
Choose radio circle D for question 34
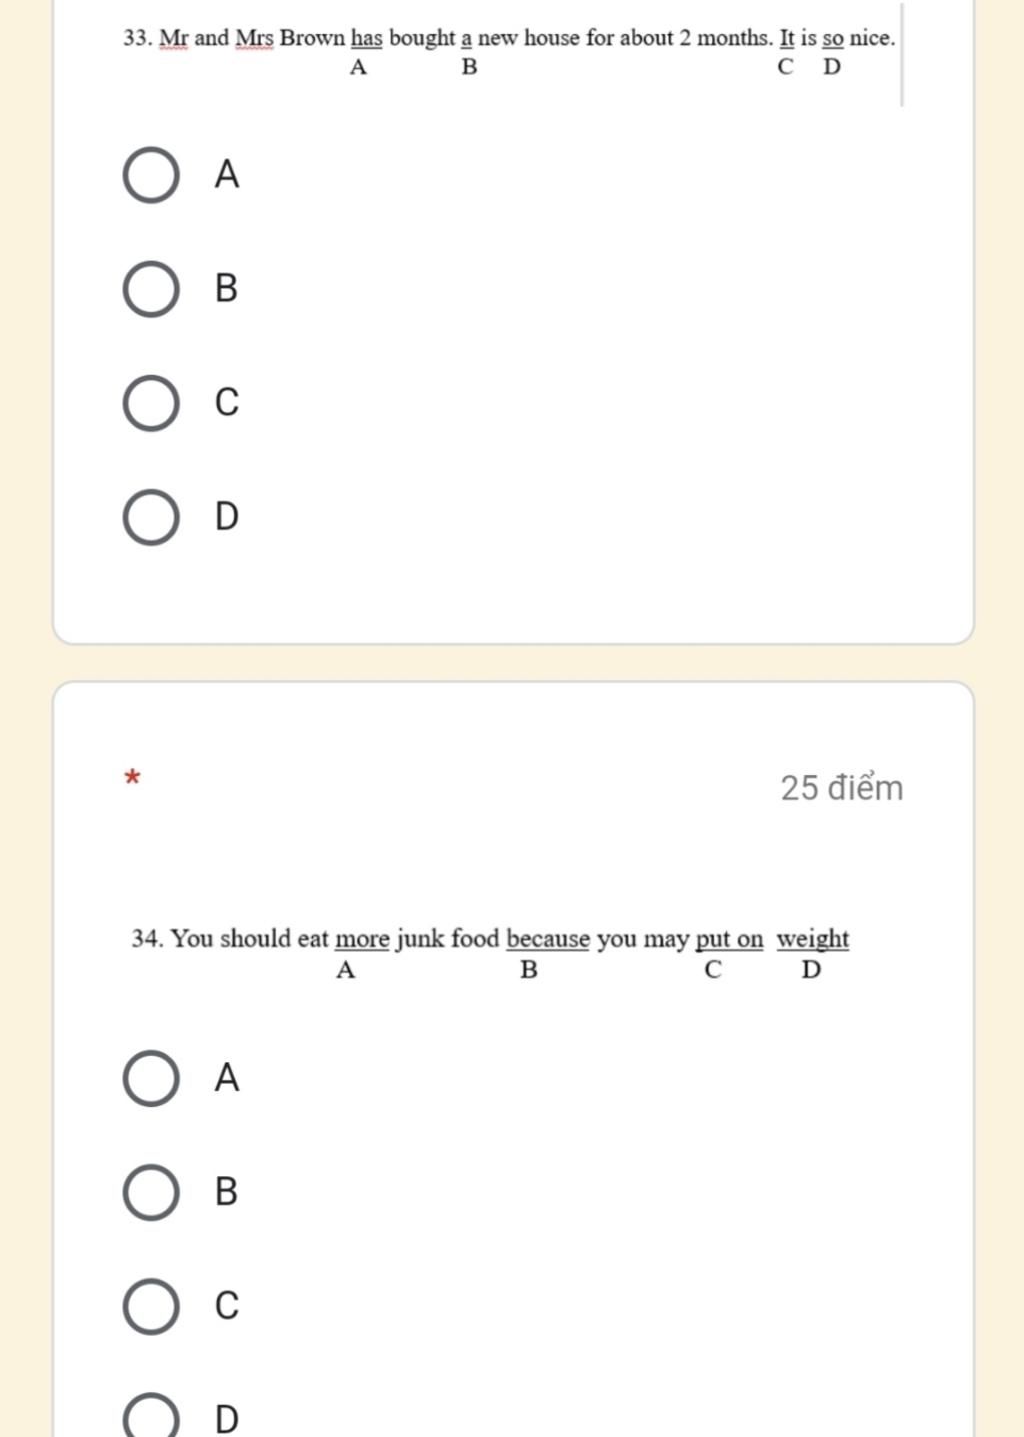click(x=151, y=1416)
